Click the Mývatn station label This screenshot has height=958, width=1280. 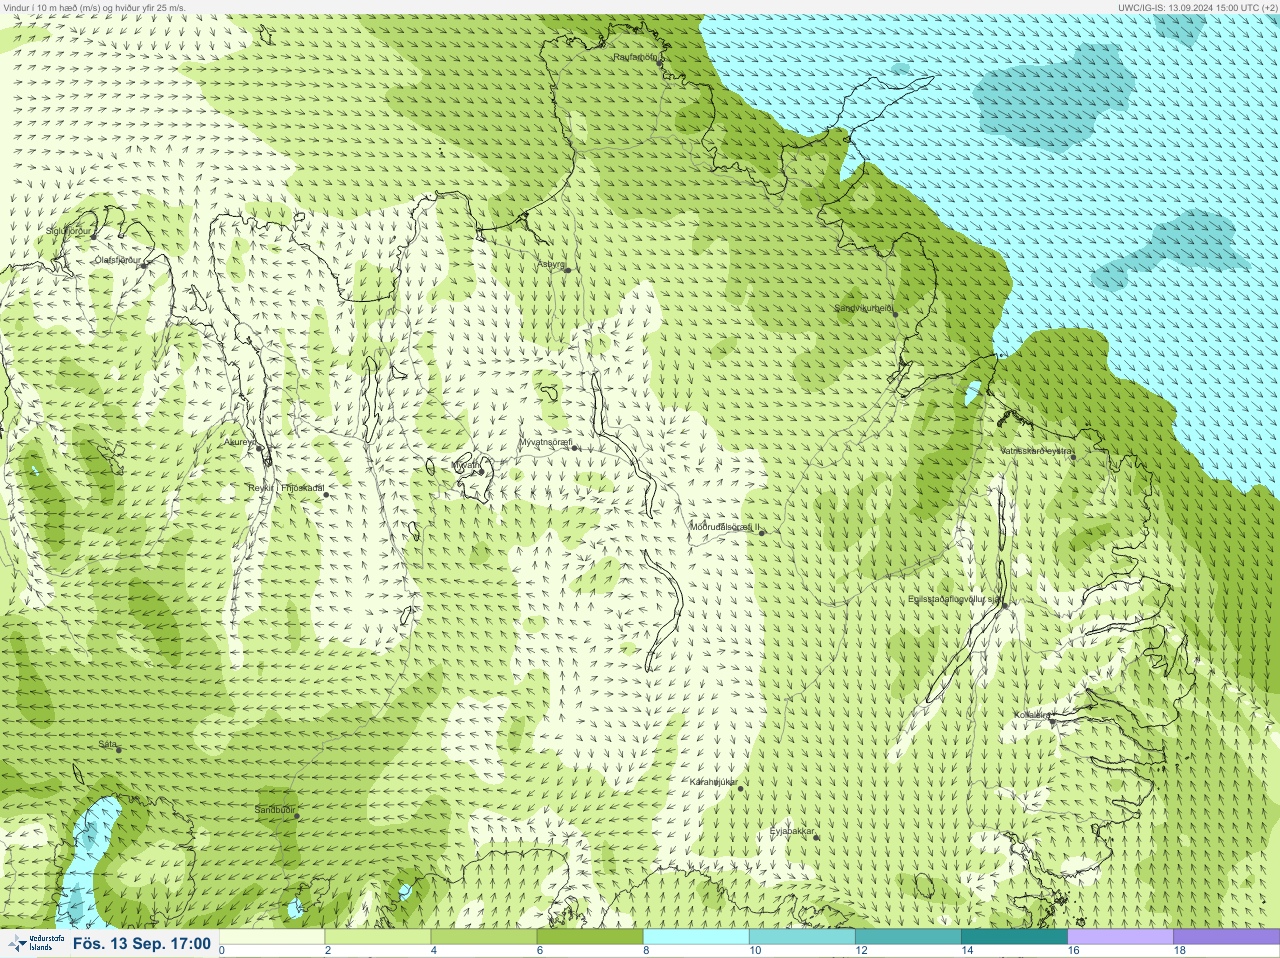click(466, 465)
